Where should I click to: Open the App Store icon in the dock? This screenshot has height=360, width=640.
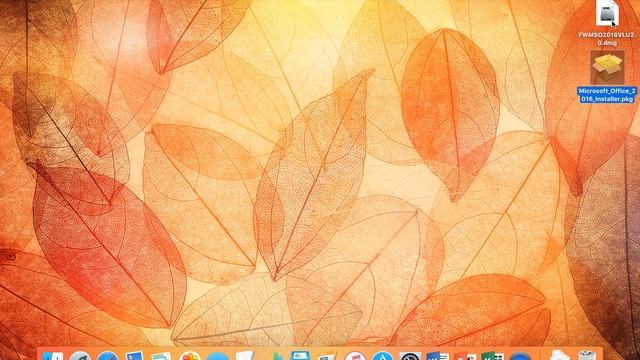(x=382, y=355)
